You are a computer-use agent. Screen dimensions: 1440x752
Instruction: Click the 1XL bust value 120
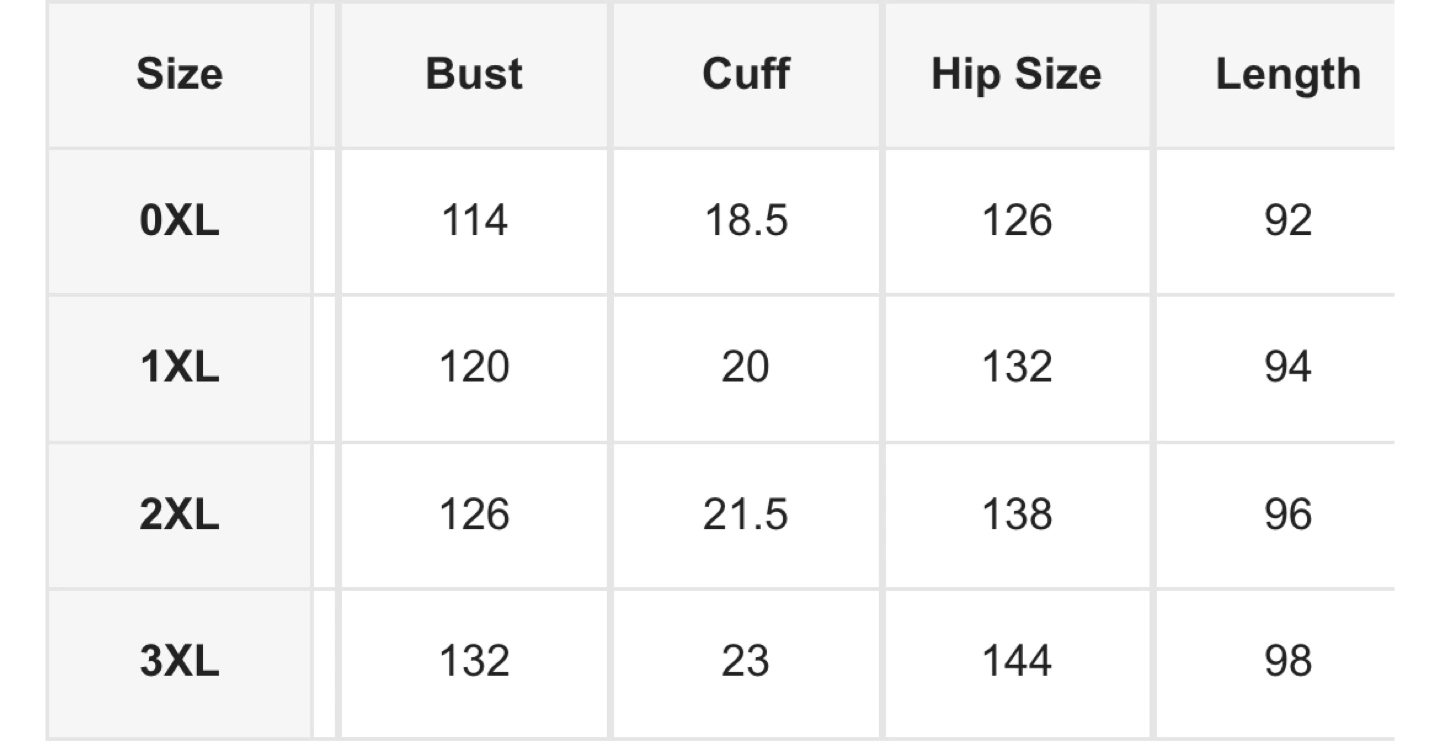(474, 368)
